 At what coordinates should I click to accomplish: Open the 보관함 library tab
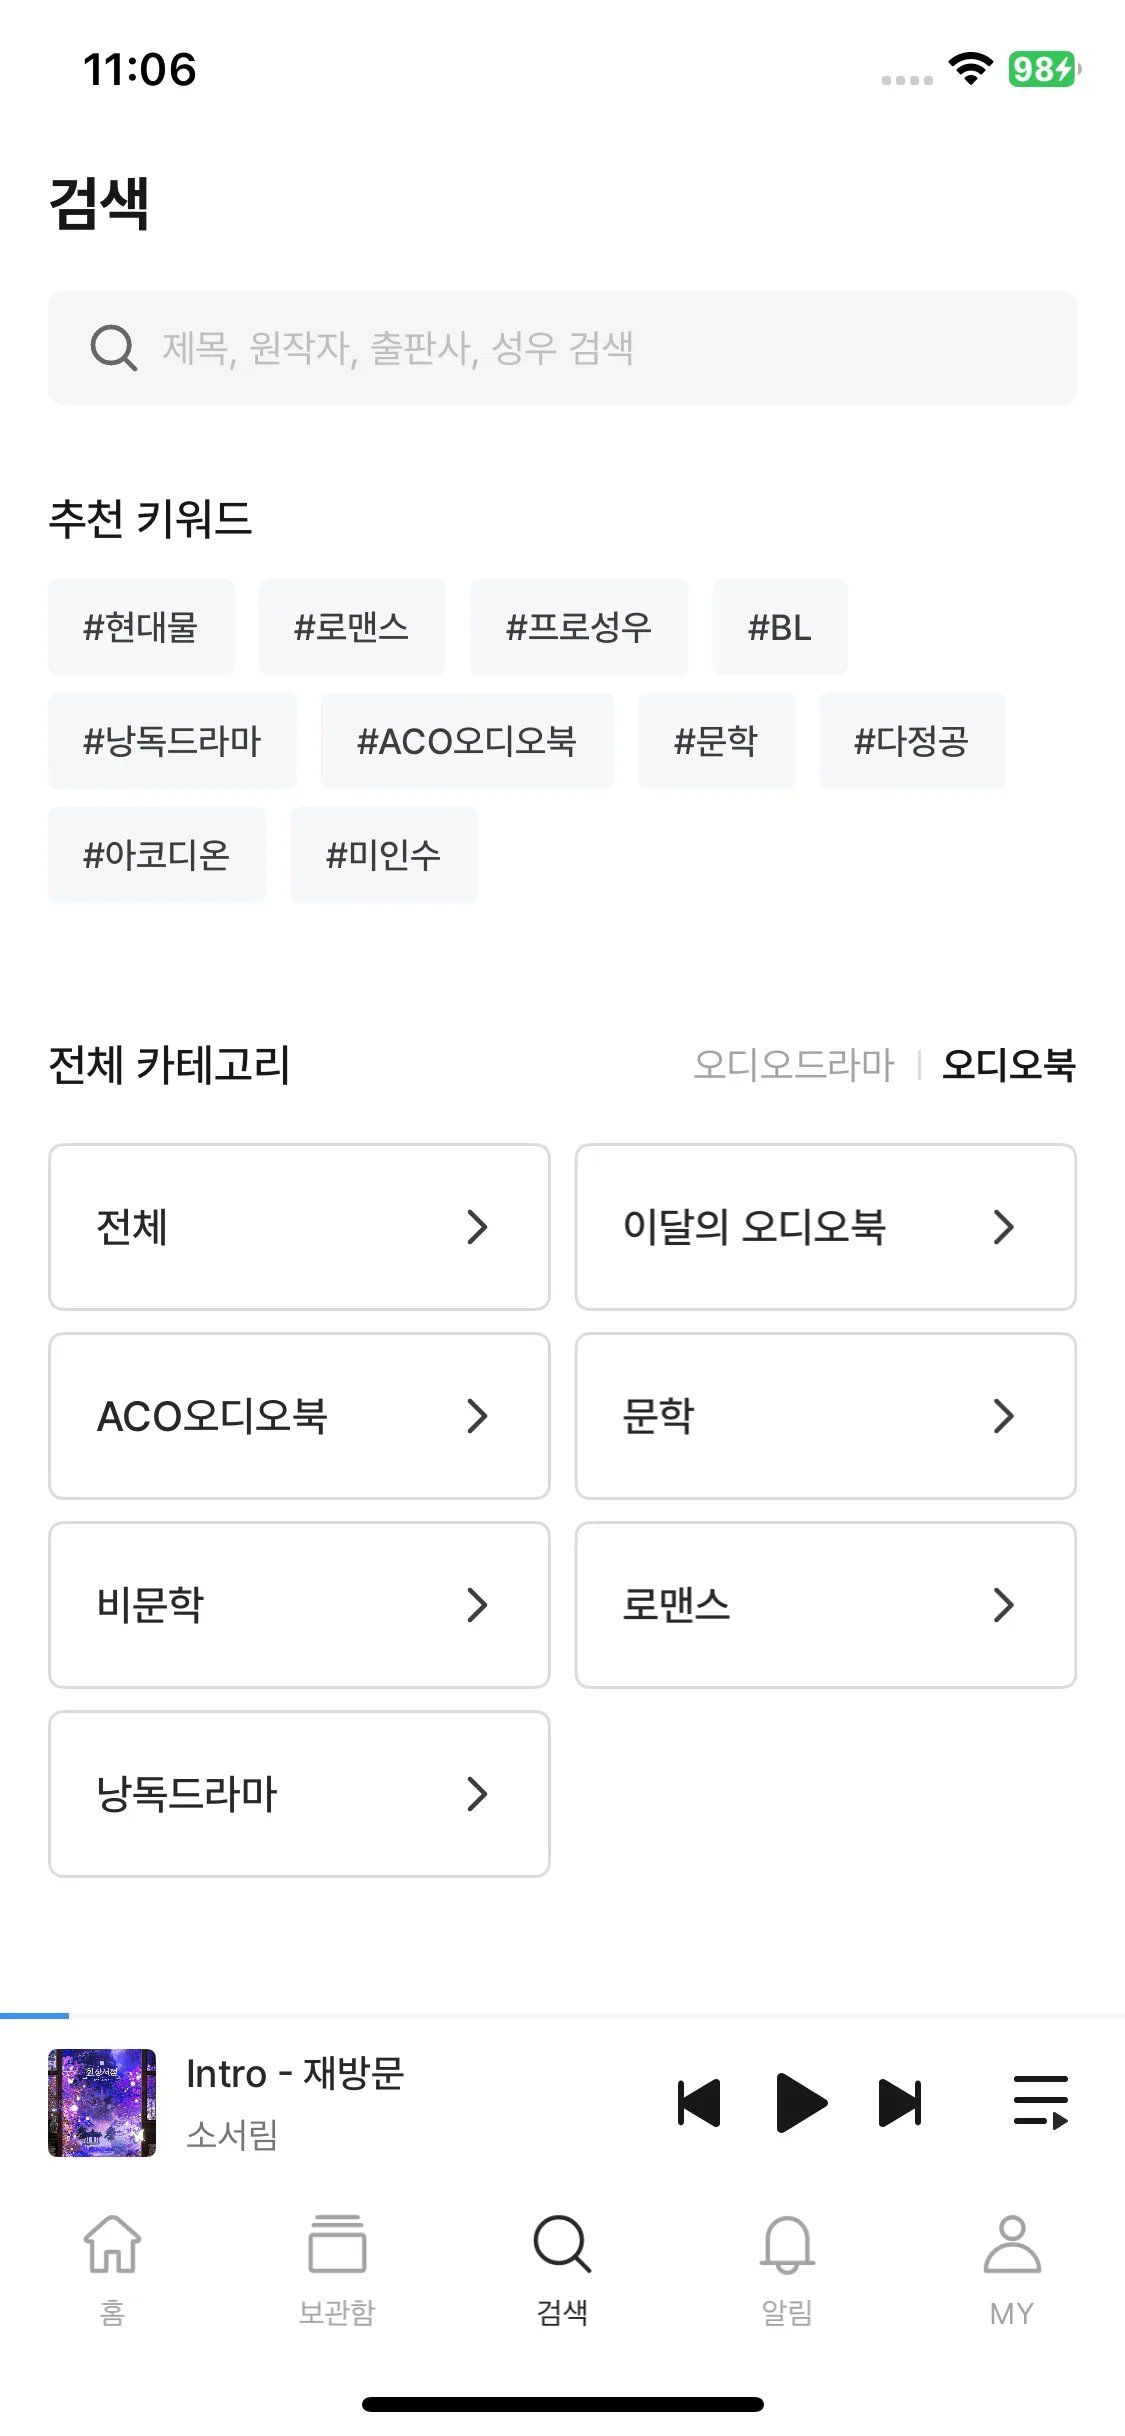coord(337,2263)
